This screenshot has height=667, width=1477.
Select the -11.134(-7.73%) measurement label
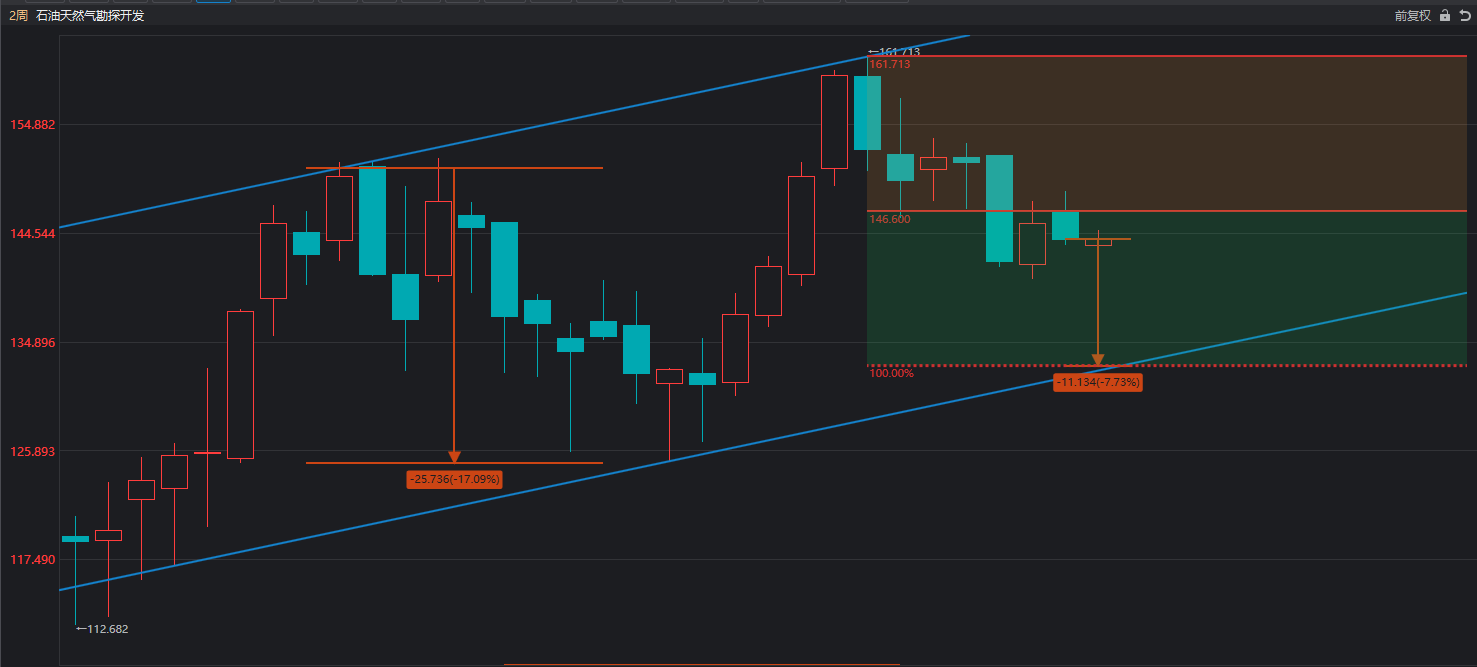pyautogui.click(x=1098, y=382)
